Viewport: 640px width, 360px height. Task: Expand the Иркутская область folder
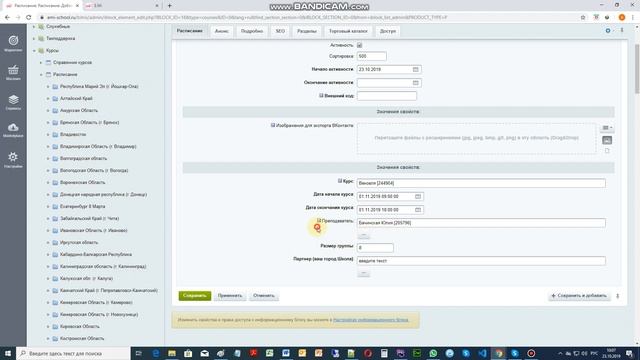48,242
